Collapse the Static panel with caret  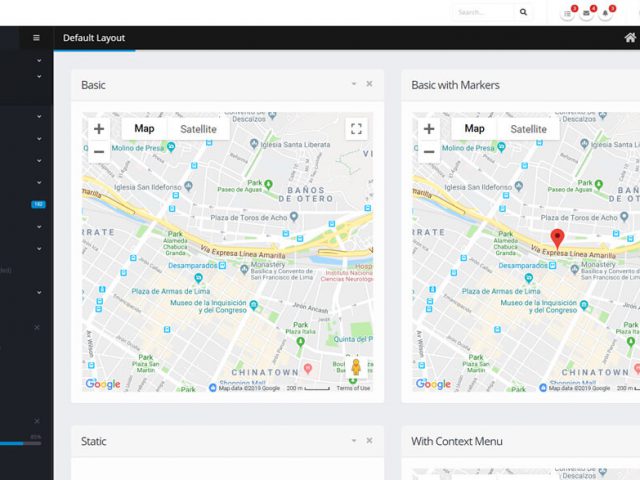point(353,441)
